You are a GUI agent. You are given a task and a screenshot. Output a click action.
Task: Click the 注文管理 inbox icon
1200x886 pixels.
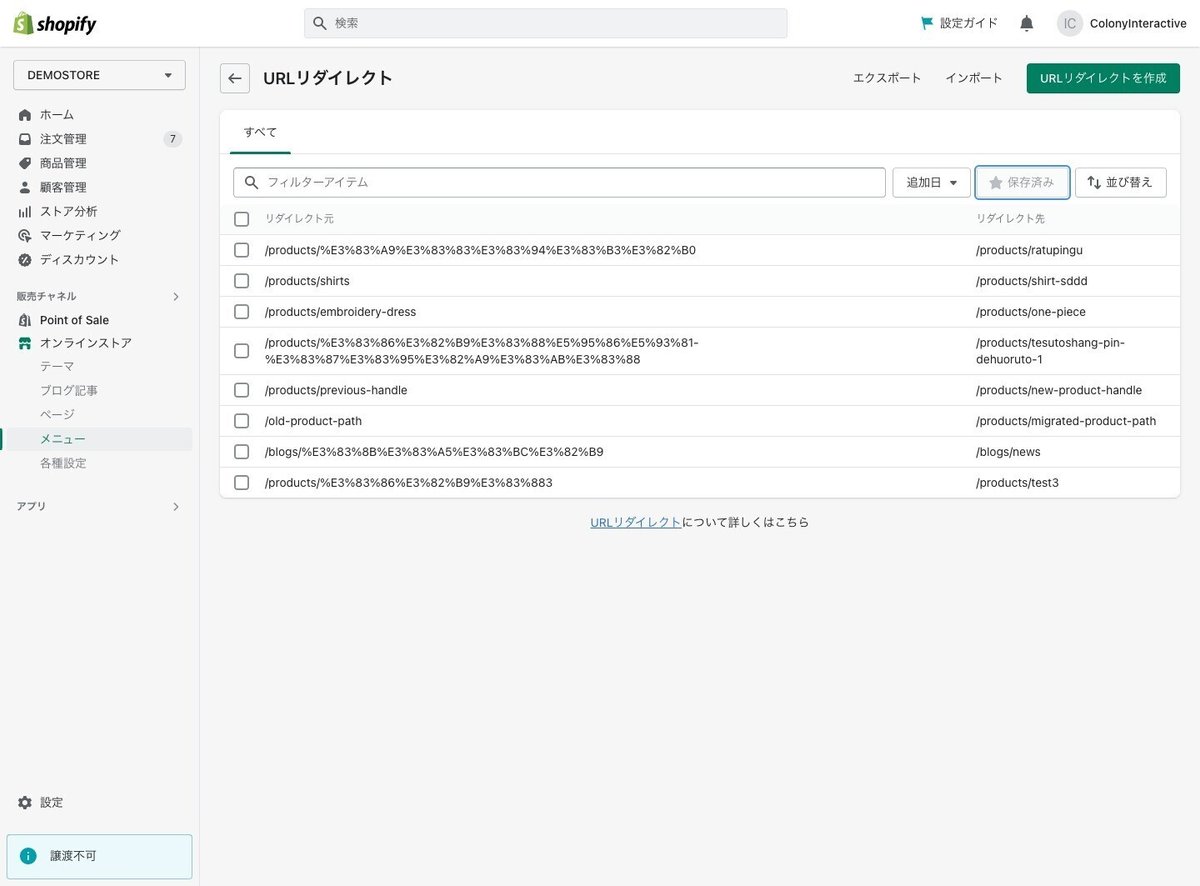click(25, 139)
